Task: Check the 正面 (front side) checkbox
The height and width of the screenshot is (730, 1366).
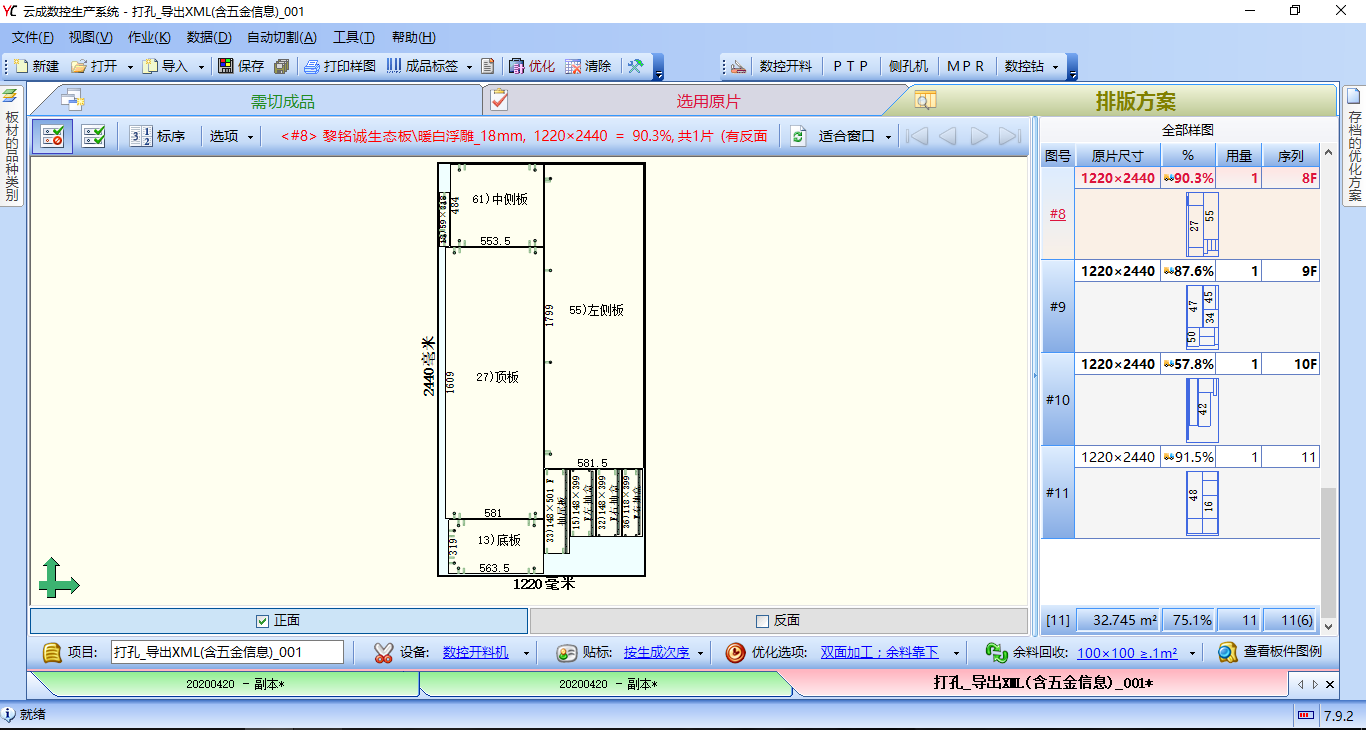Action: [x=263, y=620]
